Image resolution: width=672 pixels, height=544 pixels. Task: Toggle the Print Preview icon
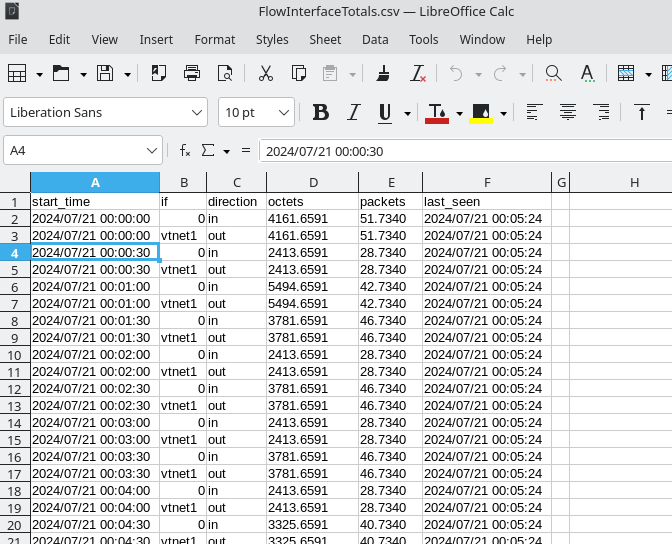click(225, 74)
